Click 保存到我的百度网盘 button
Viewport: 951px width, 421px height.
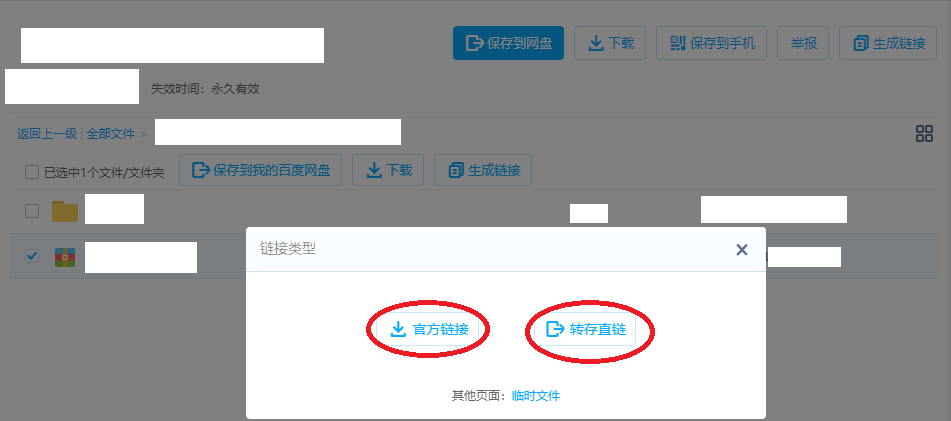[260, 170]
